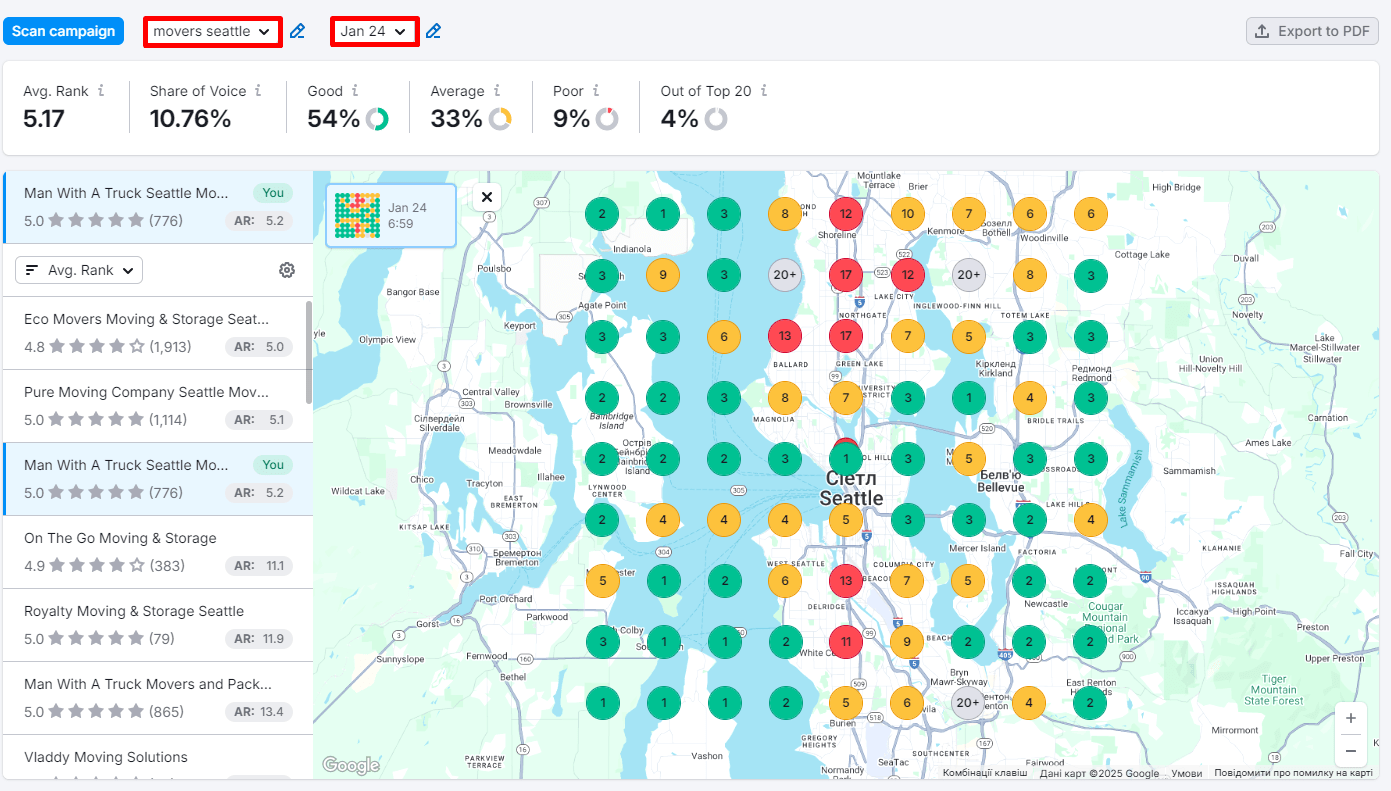Click the red 13 pin near West Seattle
Viewport: 1391px width, 791px height.
point(846,581)
